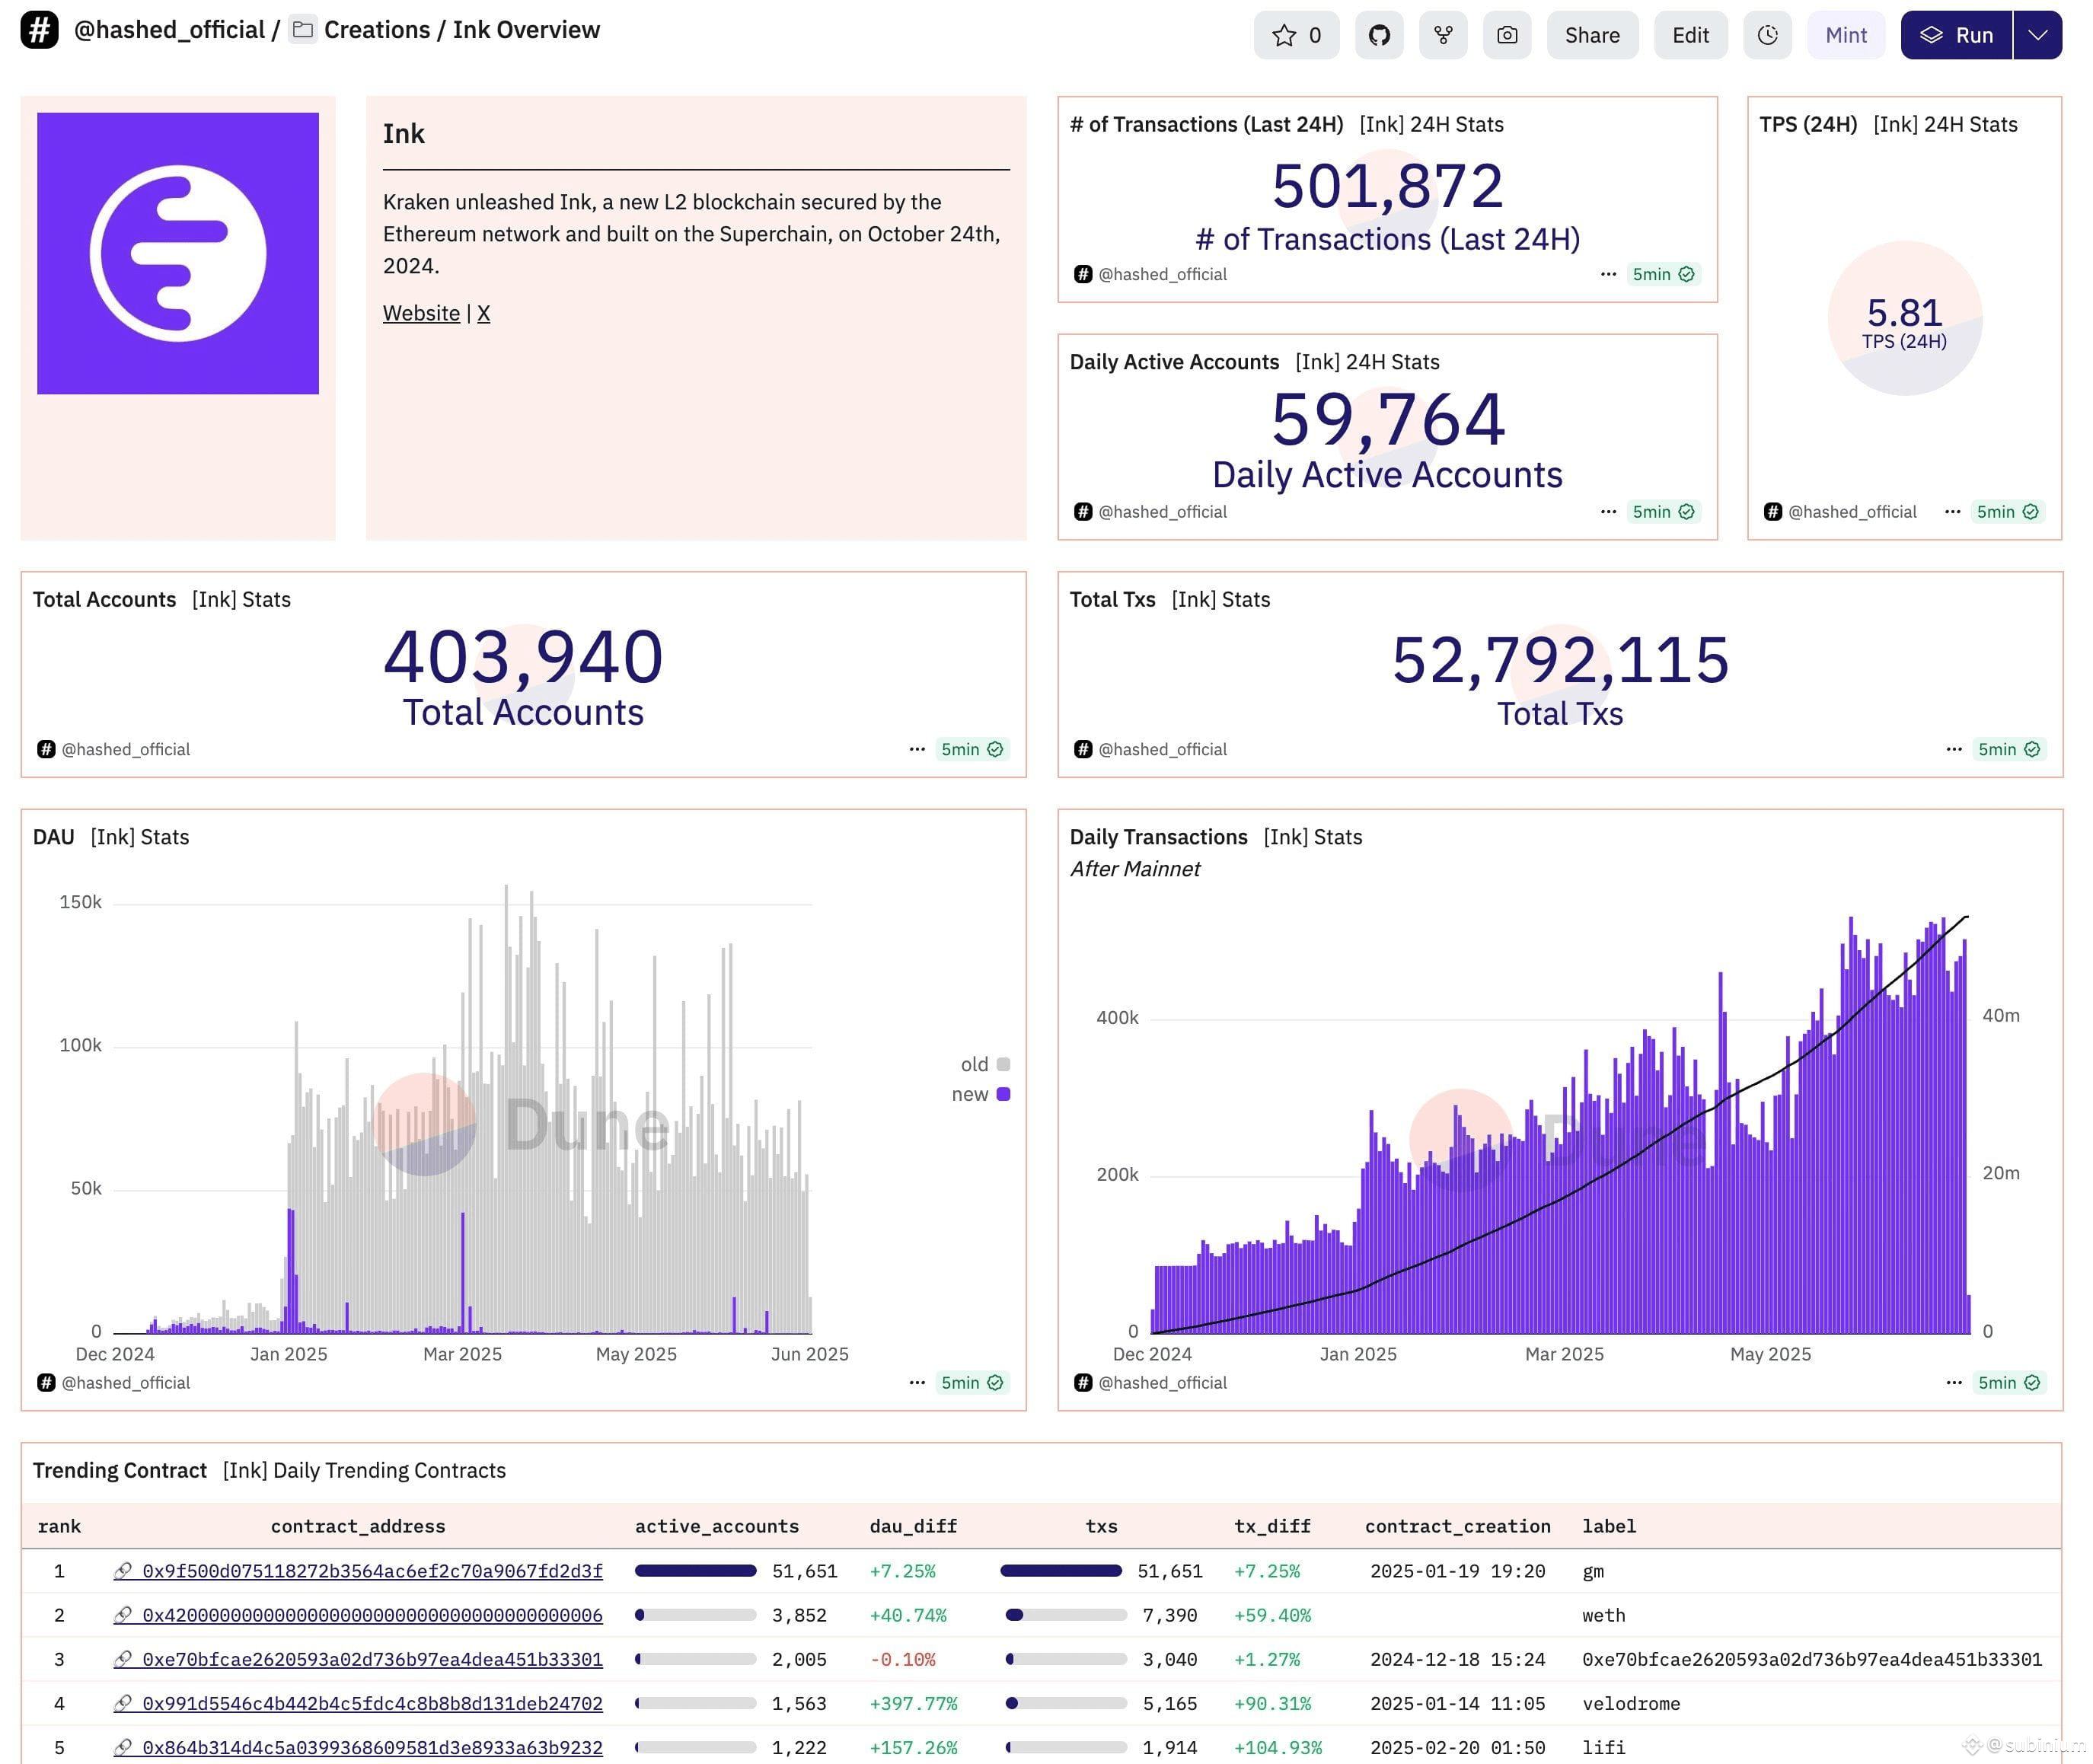Star the Ink Overview dashboard
The height and width of the screenshot is (1764, 2093).
[1296, 36]
